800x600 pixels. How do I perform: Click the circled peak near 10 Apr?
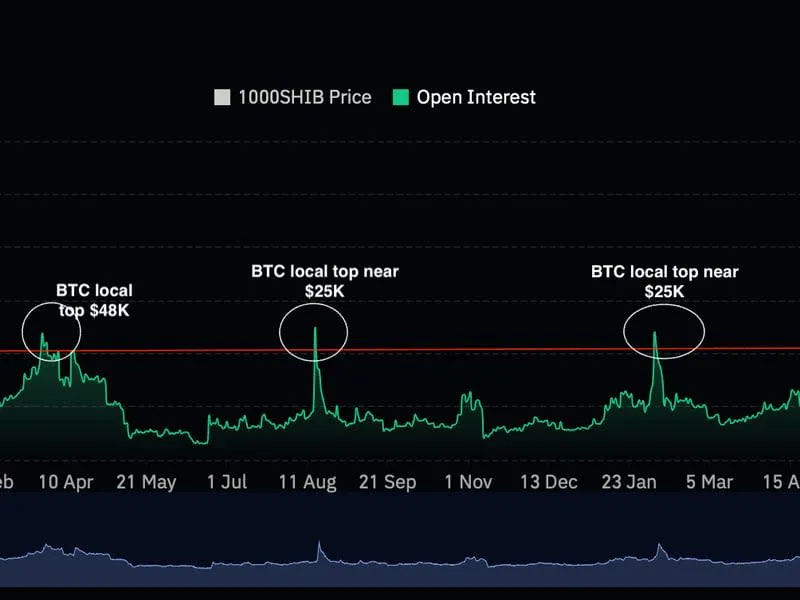tap(52, 333)
